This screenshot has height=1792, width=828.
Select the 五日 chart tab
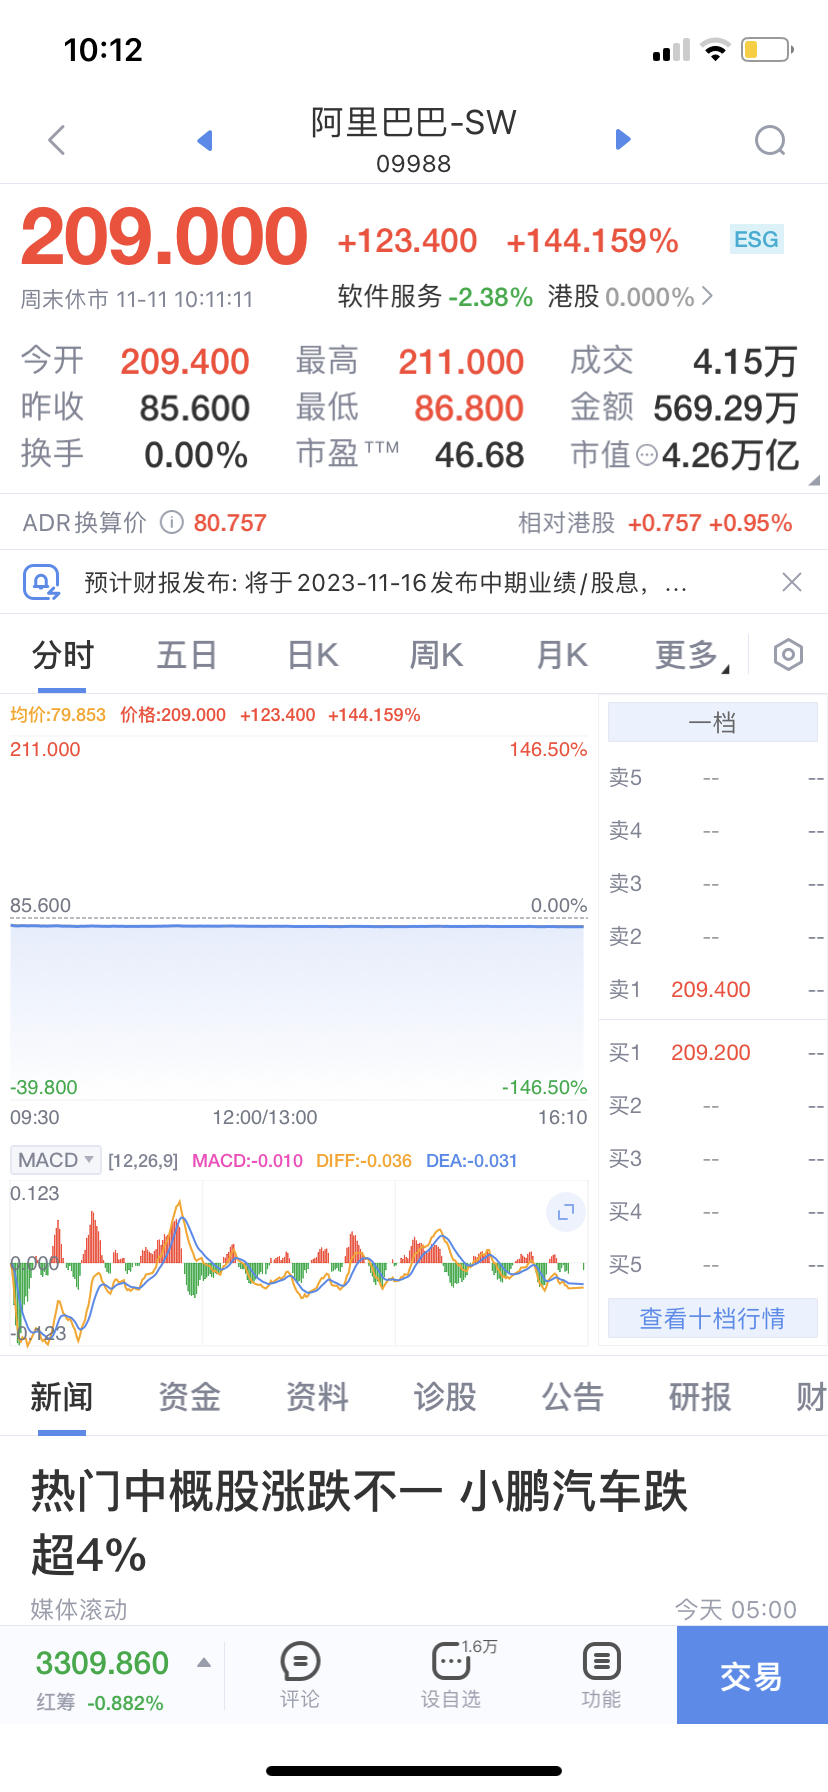coord(187,656)
